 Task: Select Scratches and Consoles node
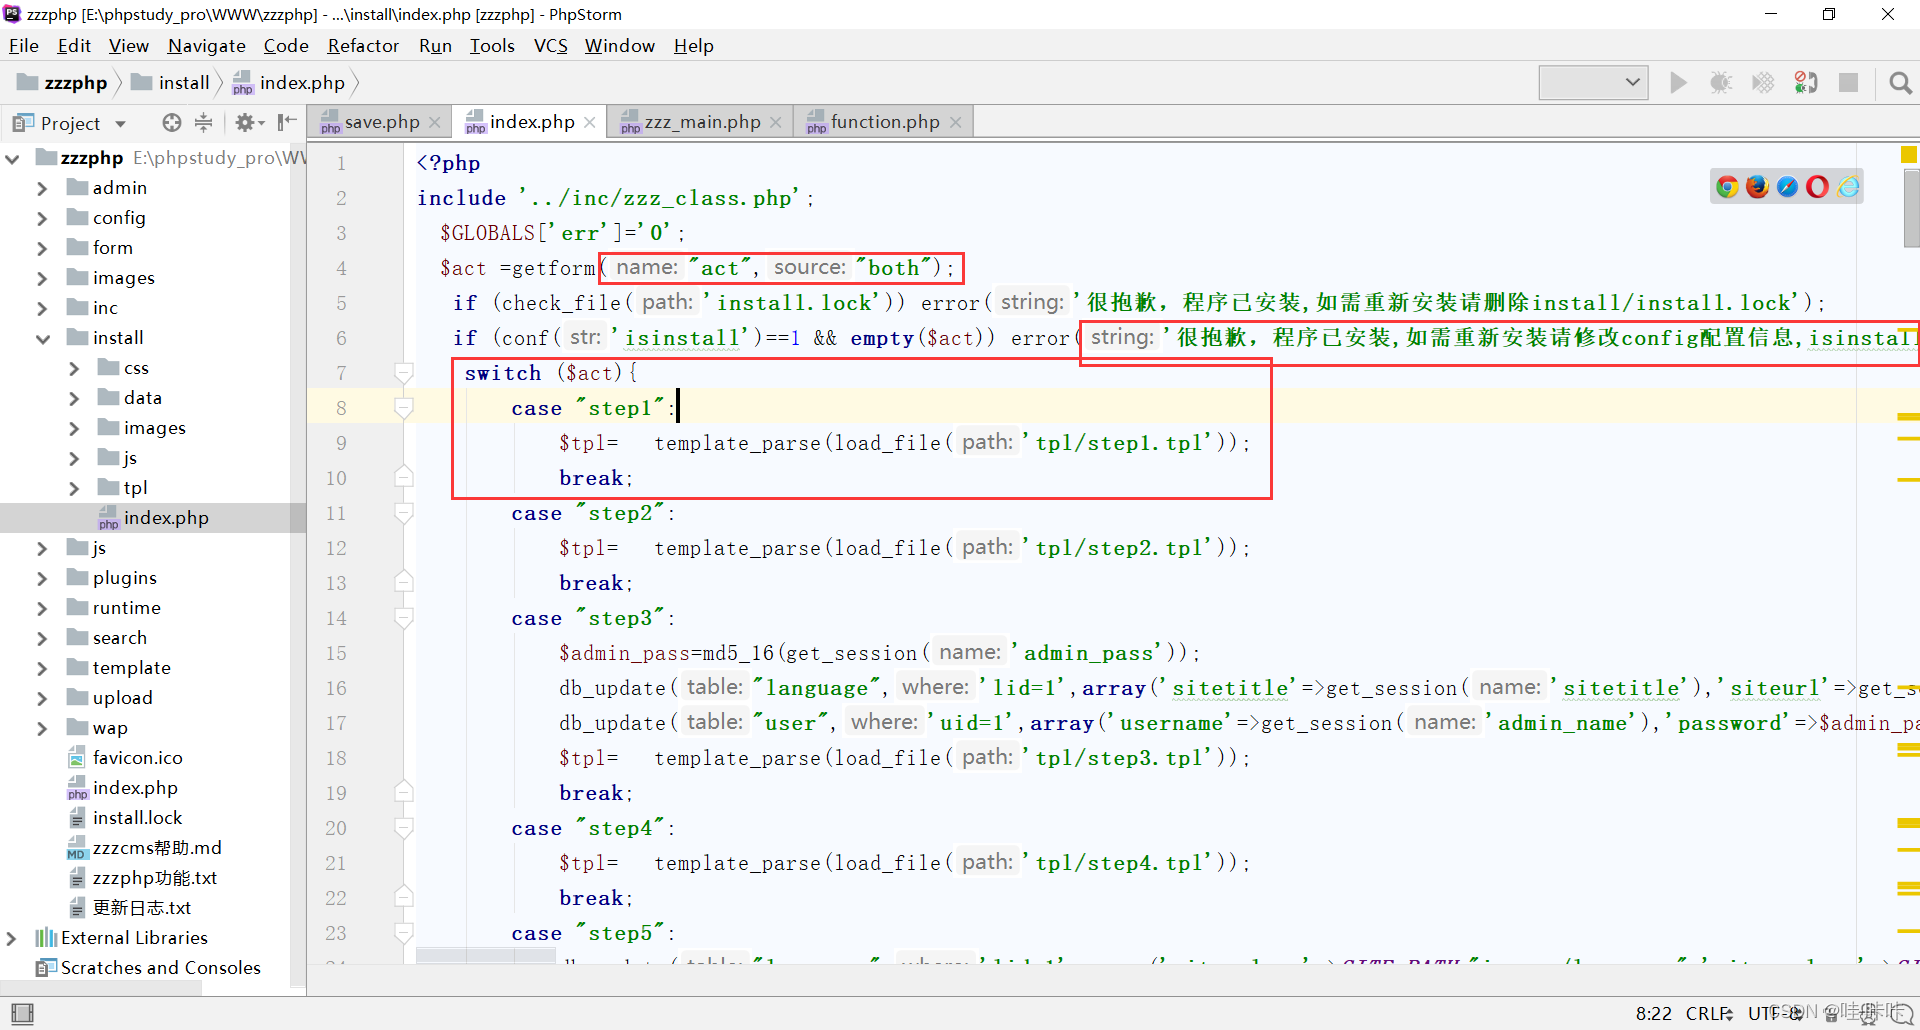[147, 968]
